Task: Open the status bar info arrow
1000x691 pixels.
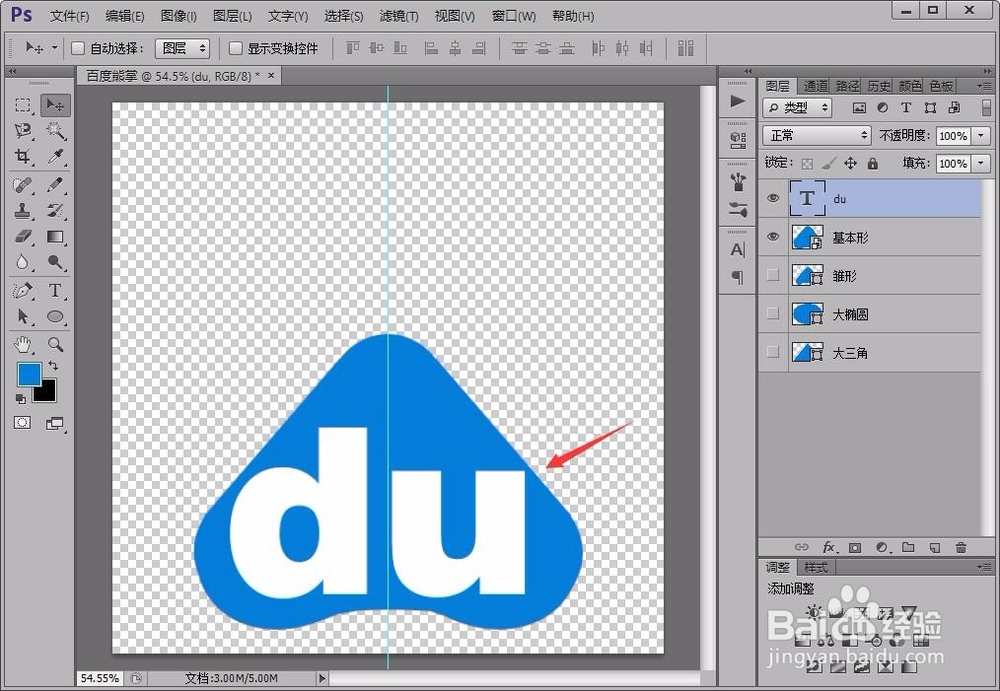Action: coord(322,678)
